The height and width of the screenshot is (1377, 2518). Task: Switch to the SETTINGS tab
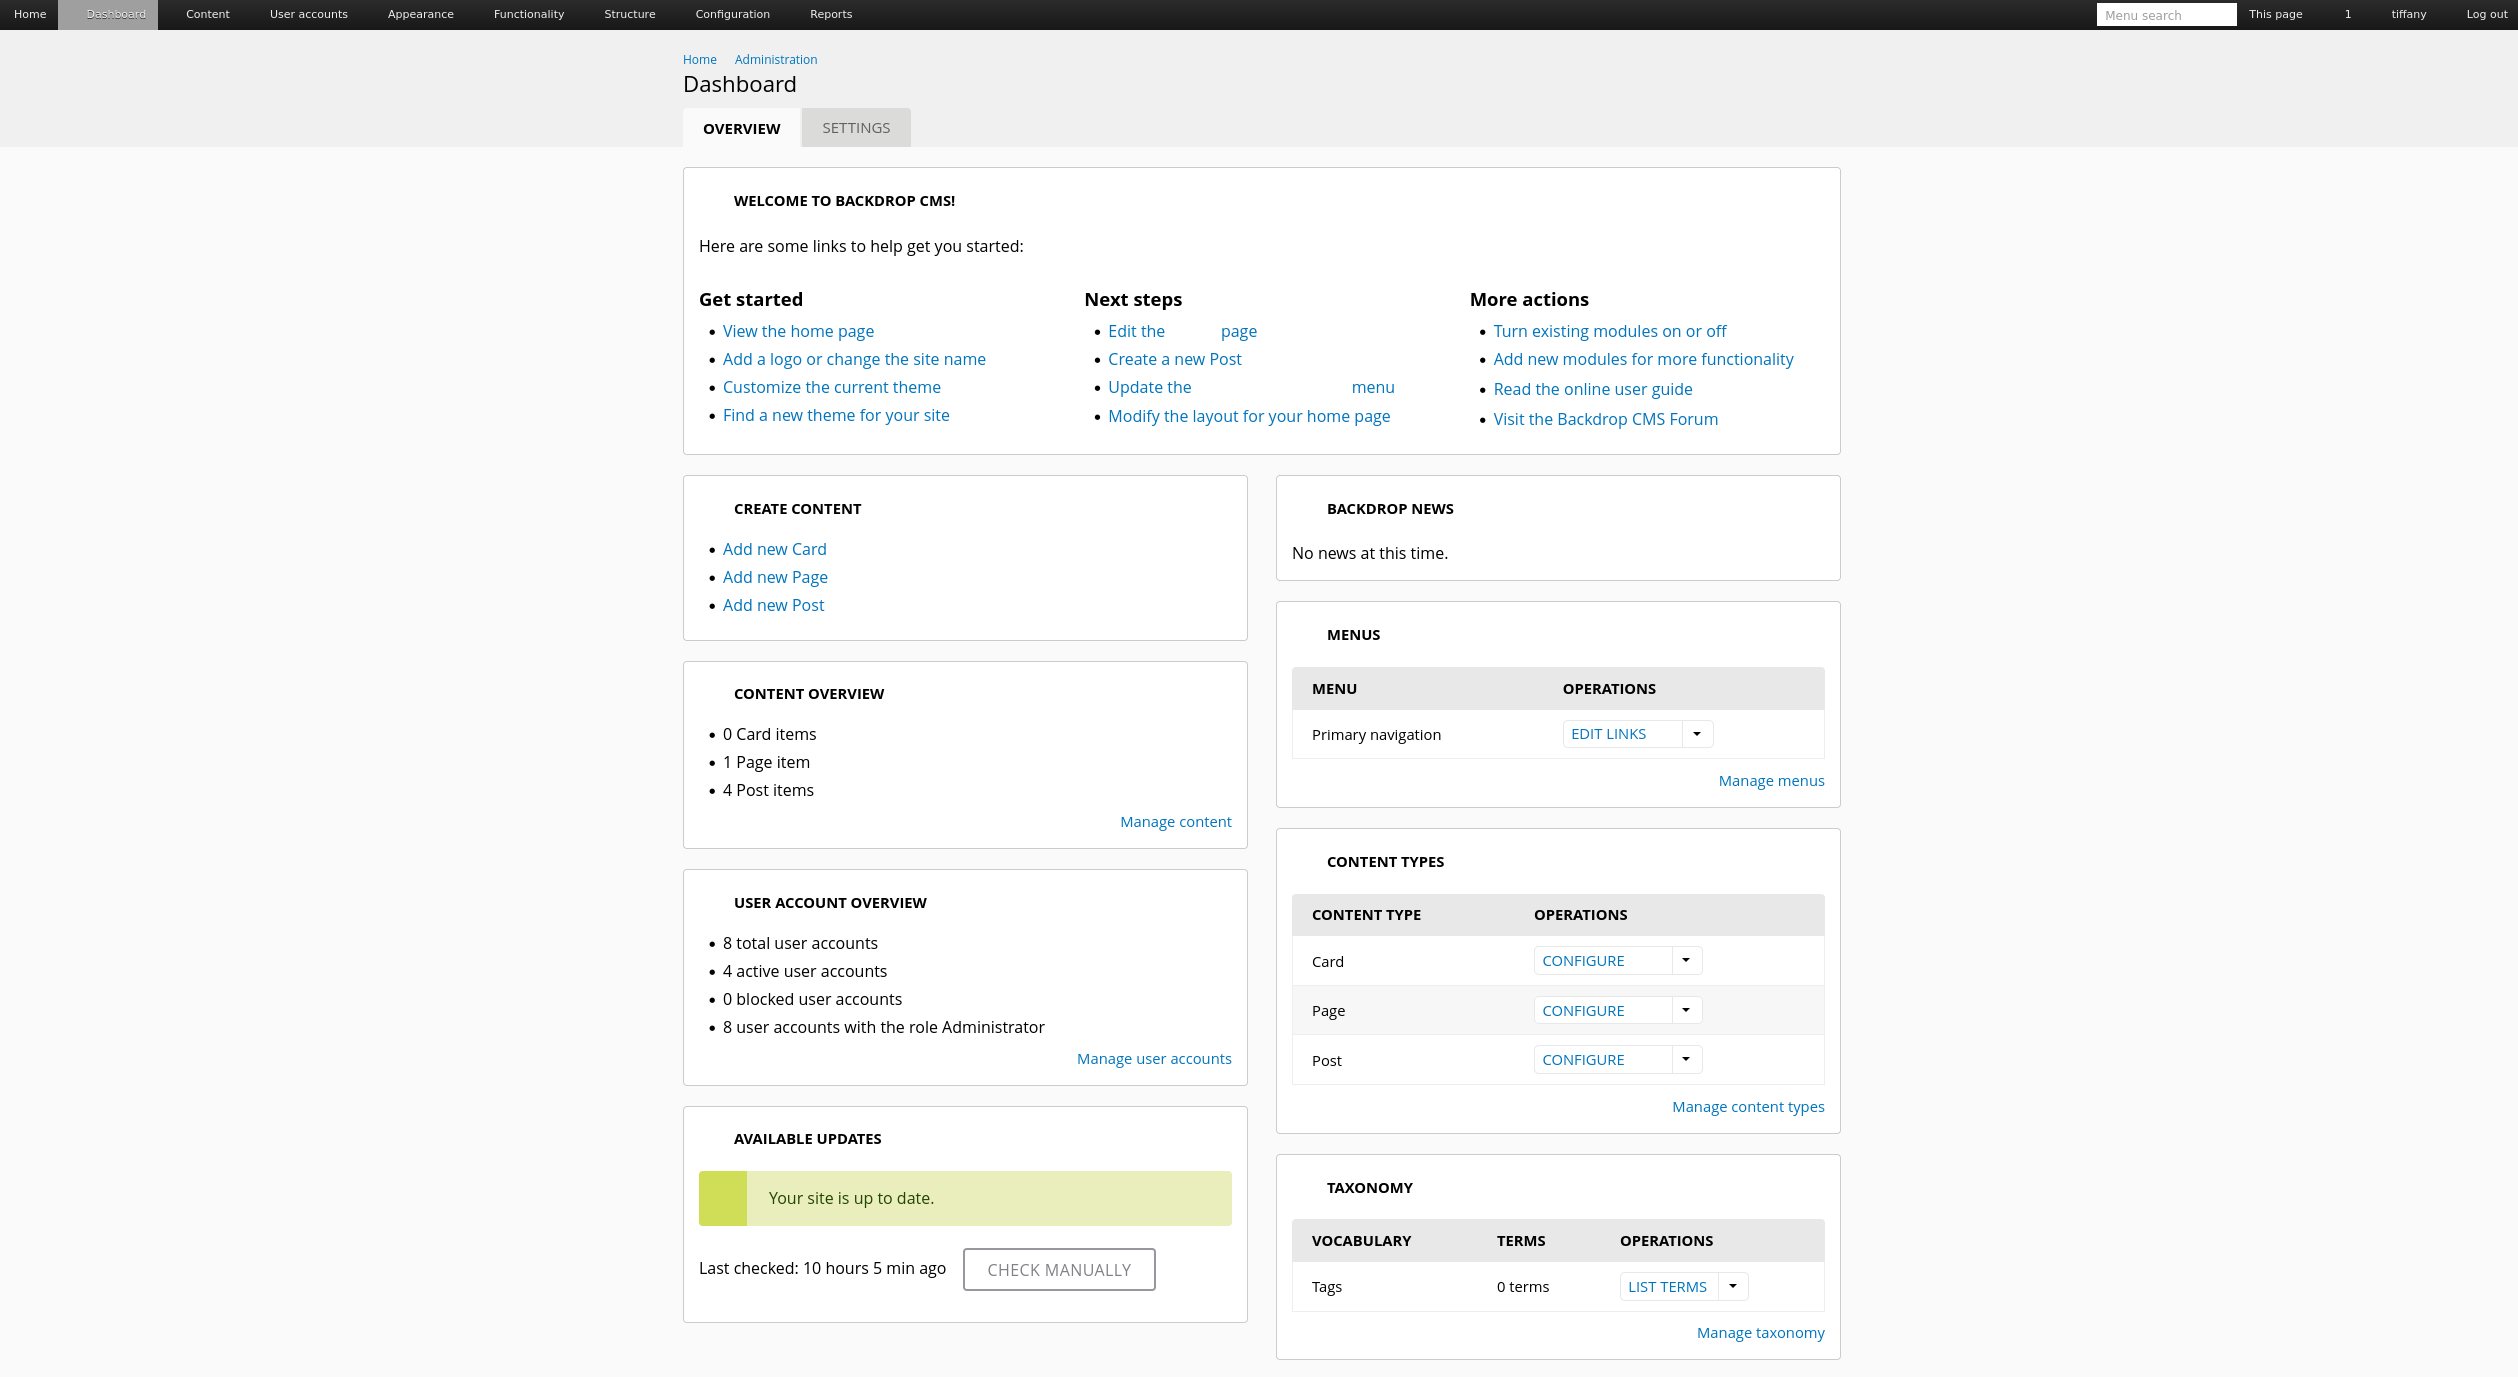click(x=855, y=127)
